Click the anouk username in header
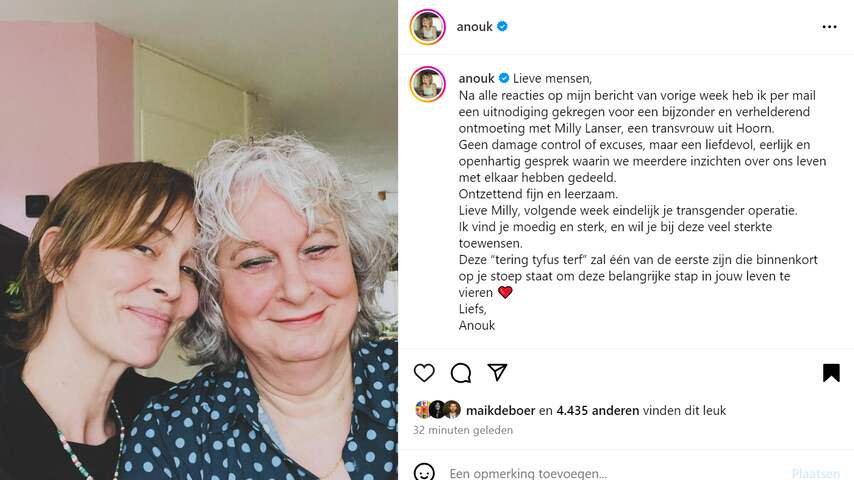This screenshot has width=854, height=480. click(x=474, y=27)
